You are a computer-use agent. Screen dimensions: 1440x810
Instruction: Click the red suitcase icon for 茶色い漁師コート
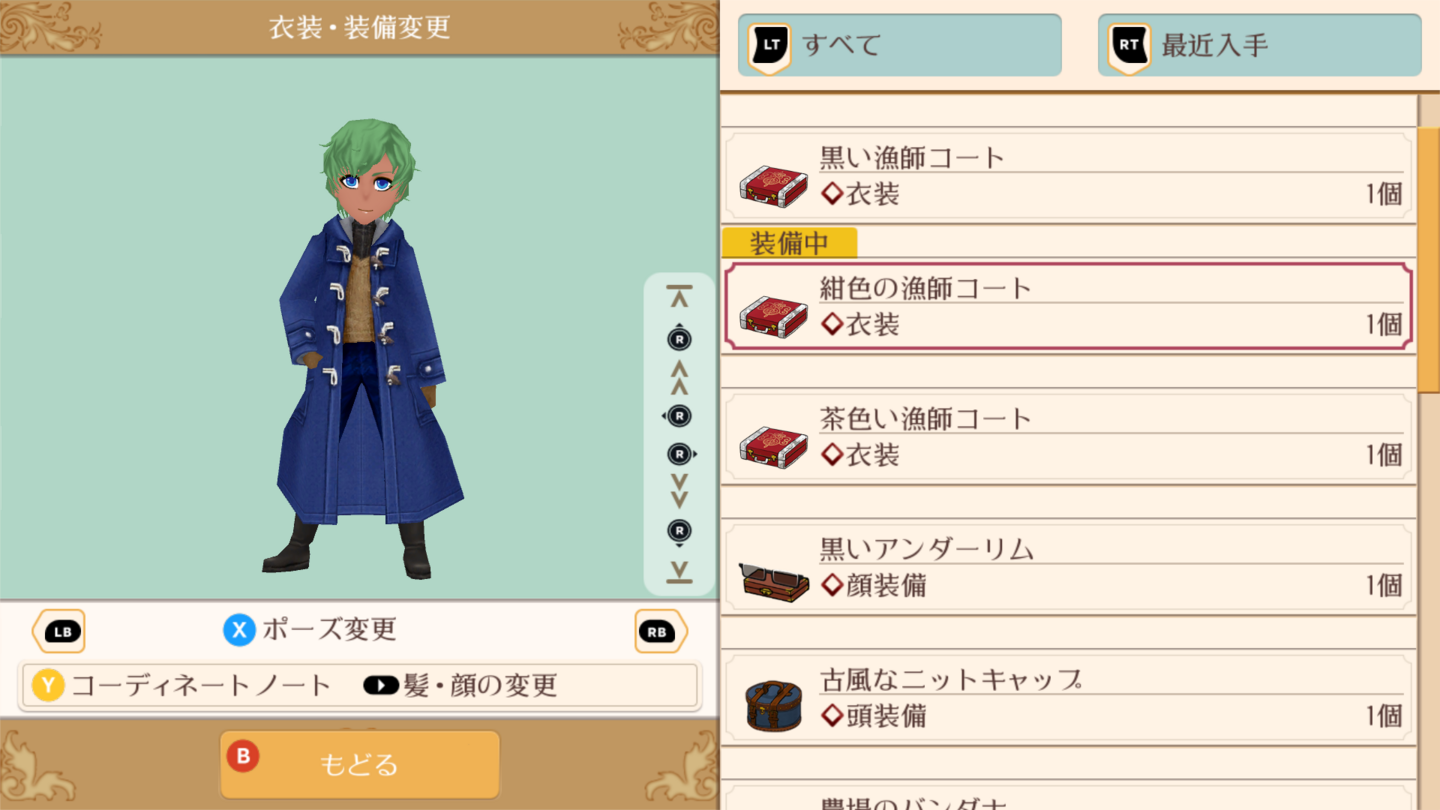point(773,447)
